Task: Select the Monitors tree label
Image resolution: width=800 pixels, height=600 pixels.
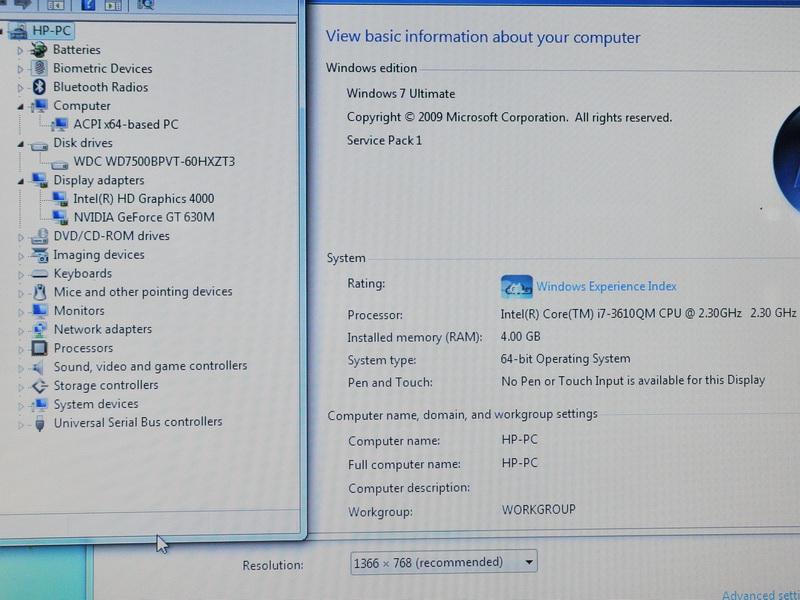Action: point(79,310)
